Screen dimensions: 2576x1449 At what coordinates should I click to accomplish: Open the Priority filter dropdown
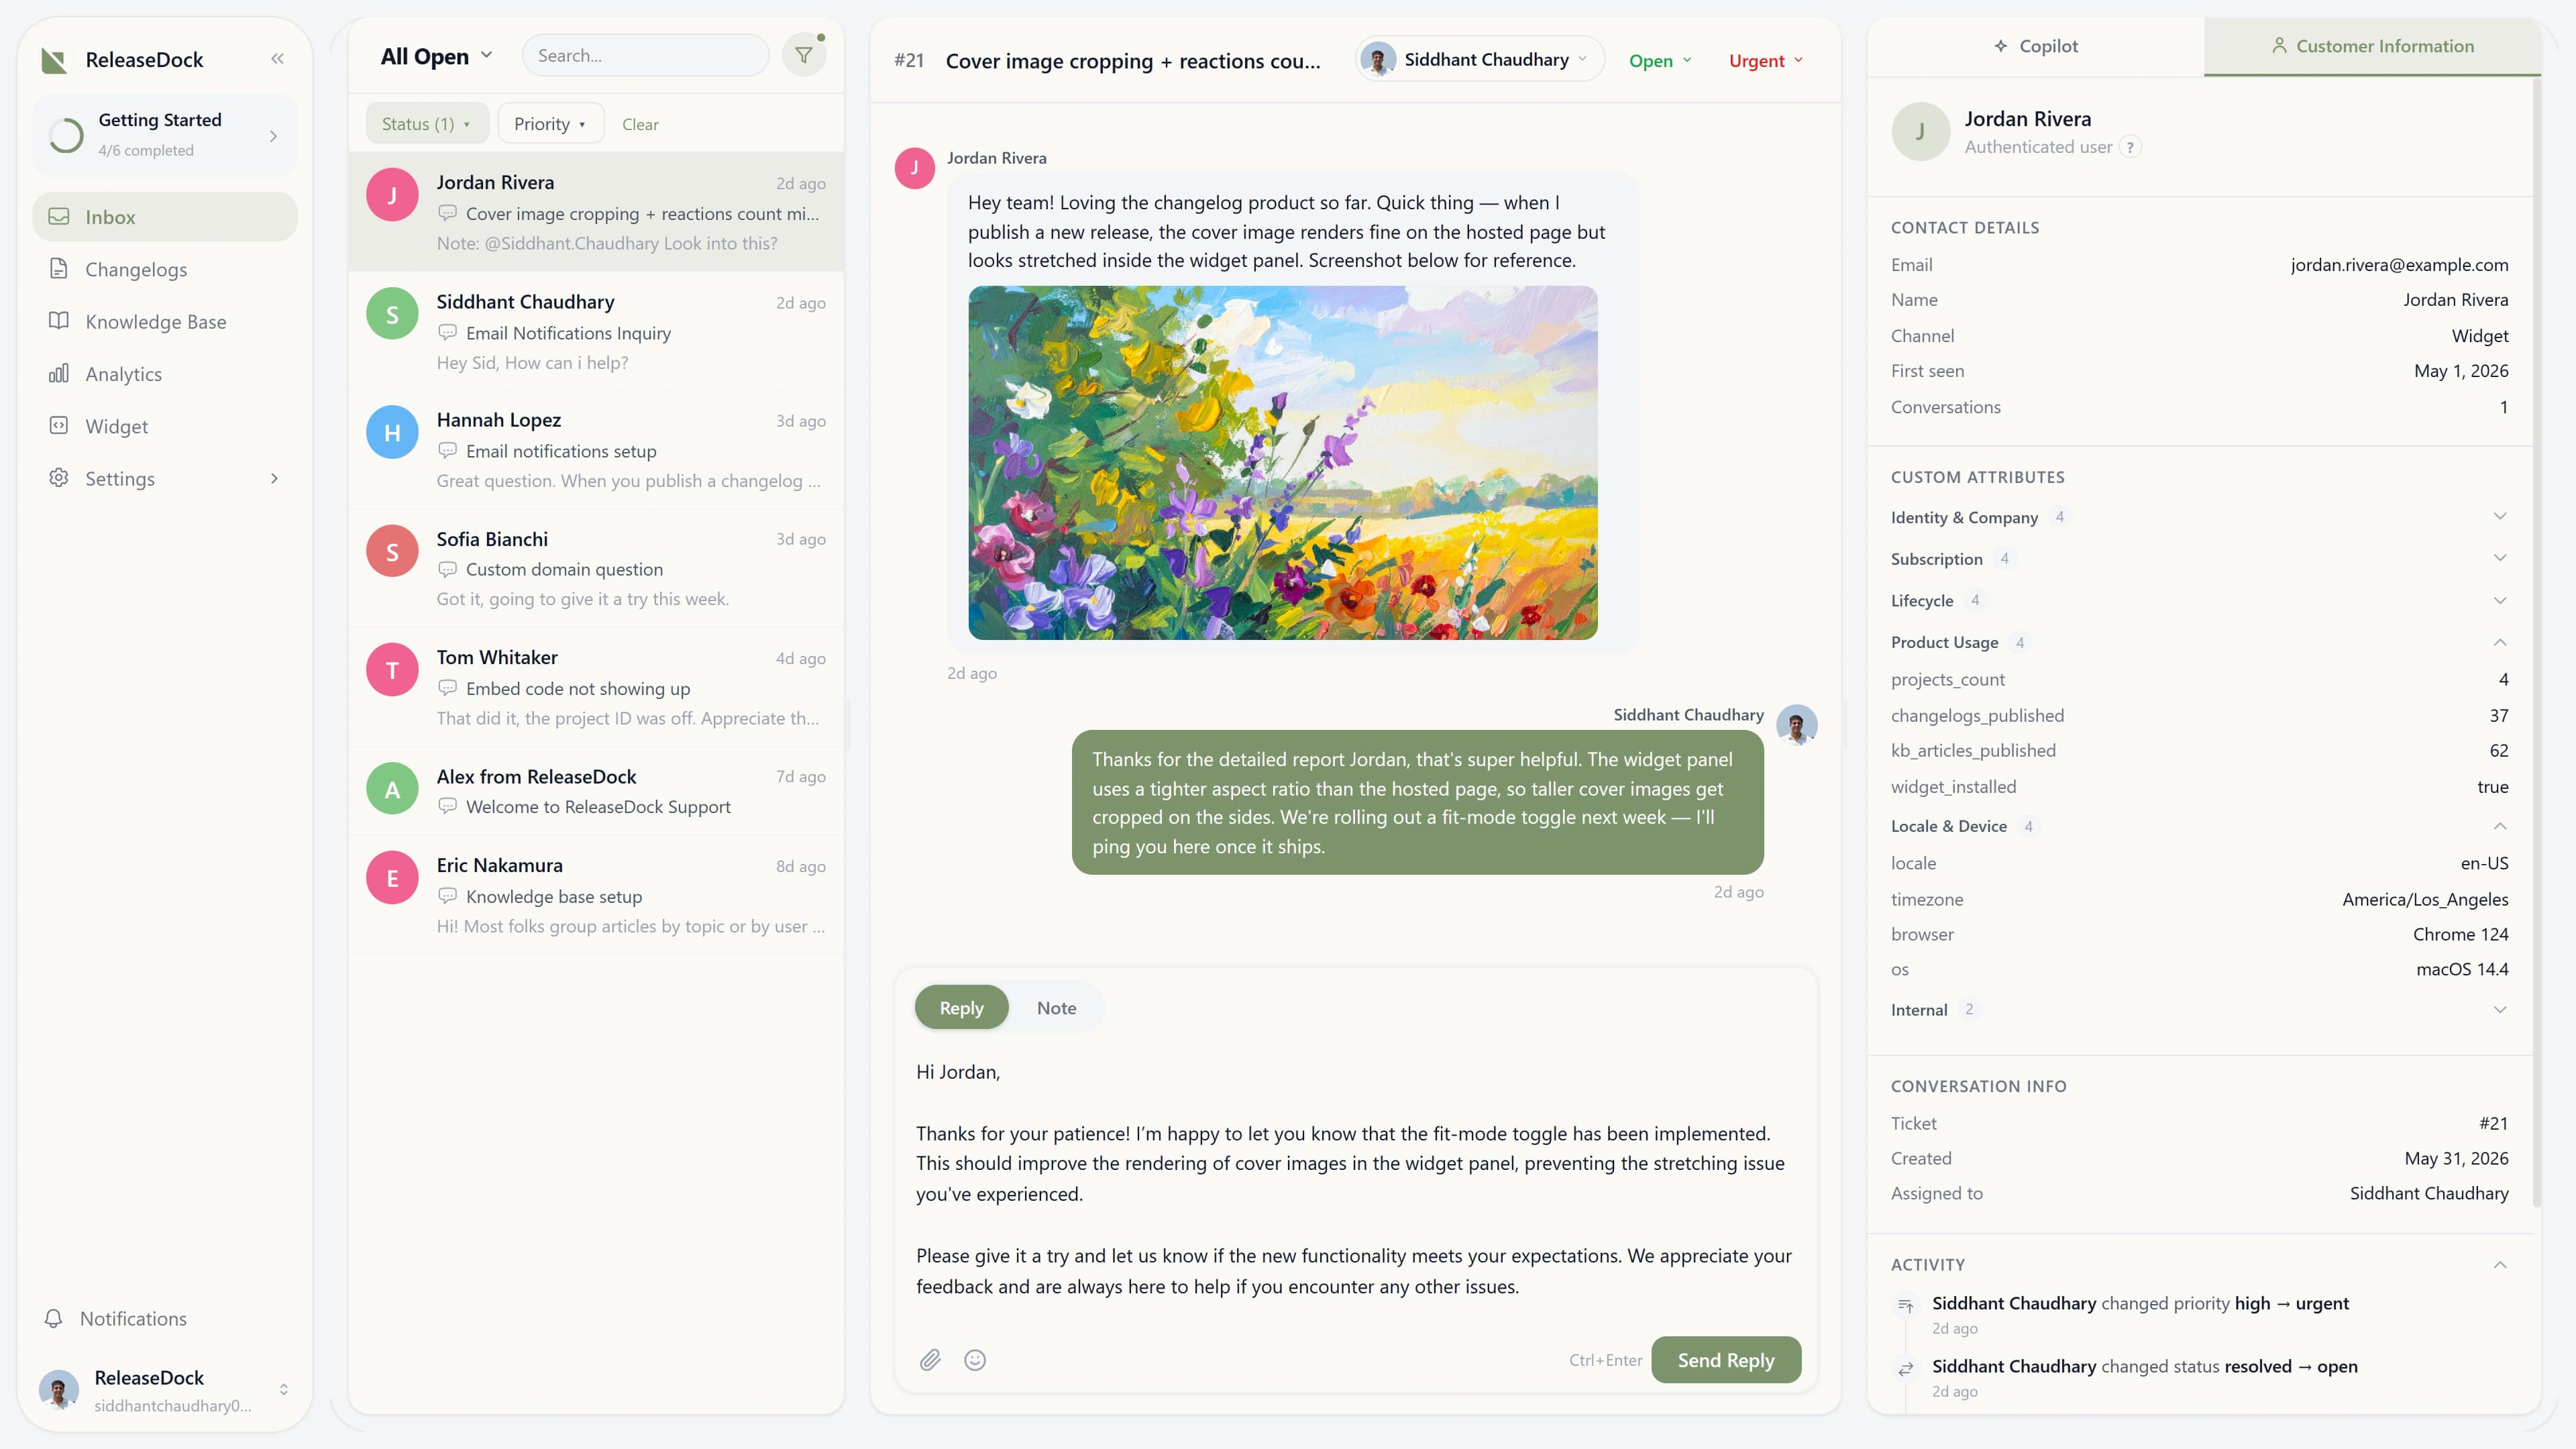pyautogui.click(x=550, y=124)
